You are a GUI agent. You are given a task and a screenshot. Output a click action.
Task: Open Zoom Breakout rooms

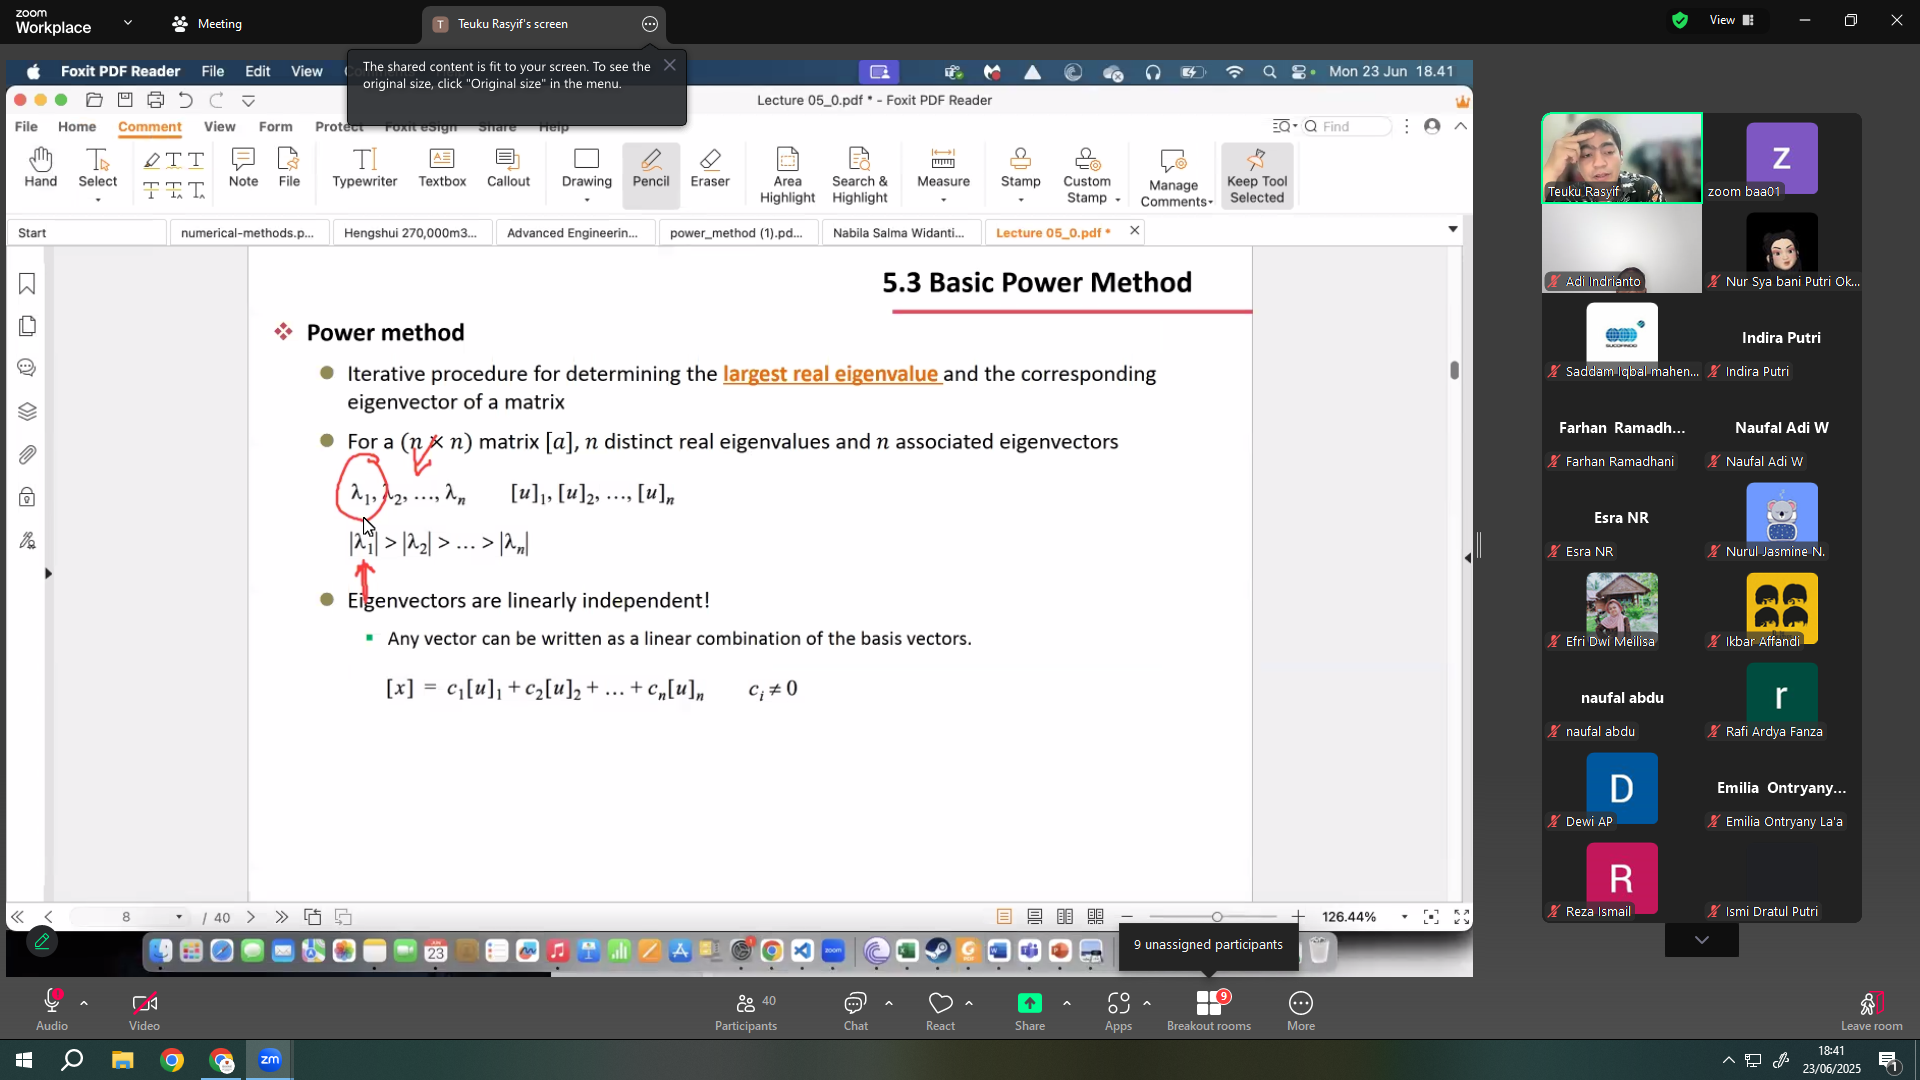click(x=1209, y=1011)
